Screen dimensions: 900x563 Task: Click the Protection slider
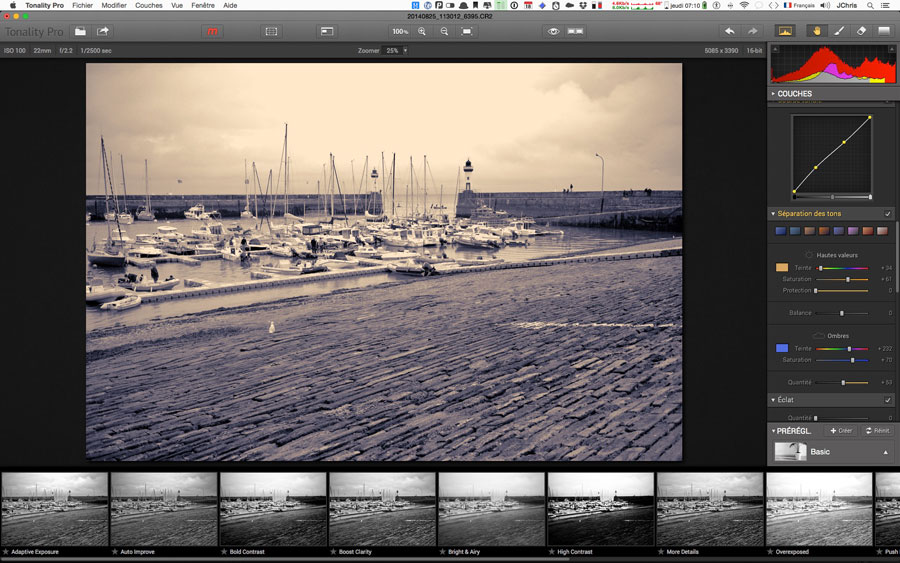(x=842, y=291)
